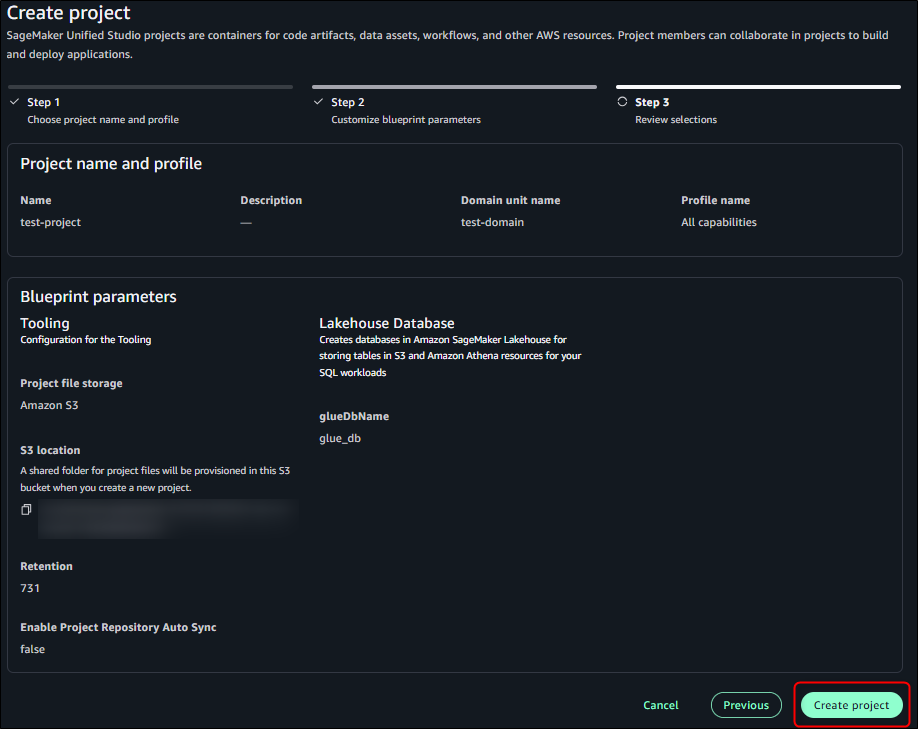Viewport: 918px width, 729px height.
Task: Select the glue_db database name value
Action: (x=339, y=438)
